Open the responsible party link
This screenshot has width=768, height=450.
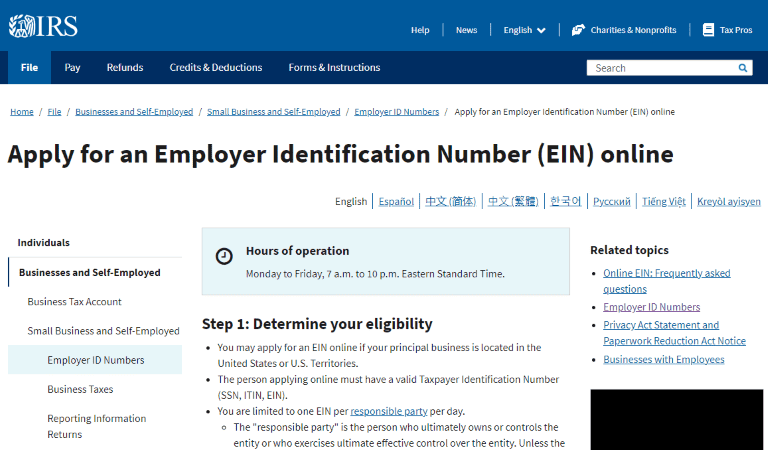pyautogui.click(x=389, y=411)
